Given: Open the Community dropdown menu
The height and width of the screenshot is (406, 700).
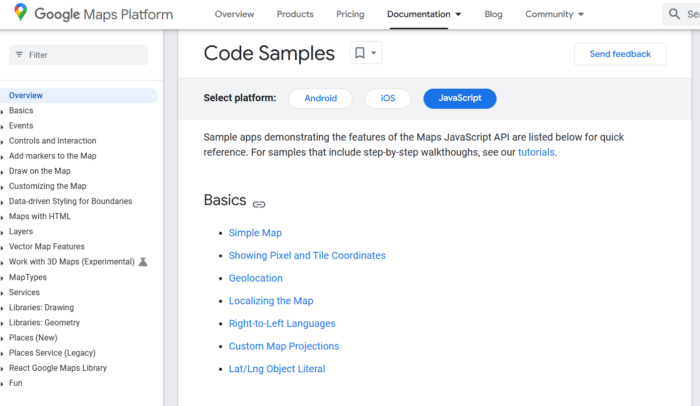Looking at the screenshot, I should [x=554, y=15].
